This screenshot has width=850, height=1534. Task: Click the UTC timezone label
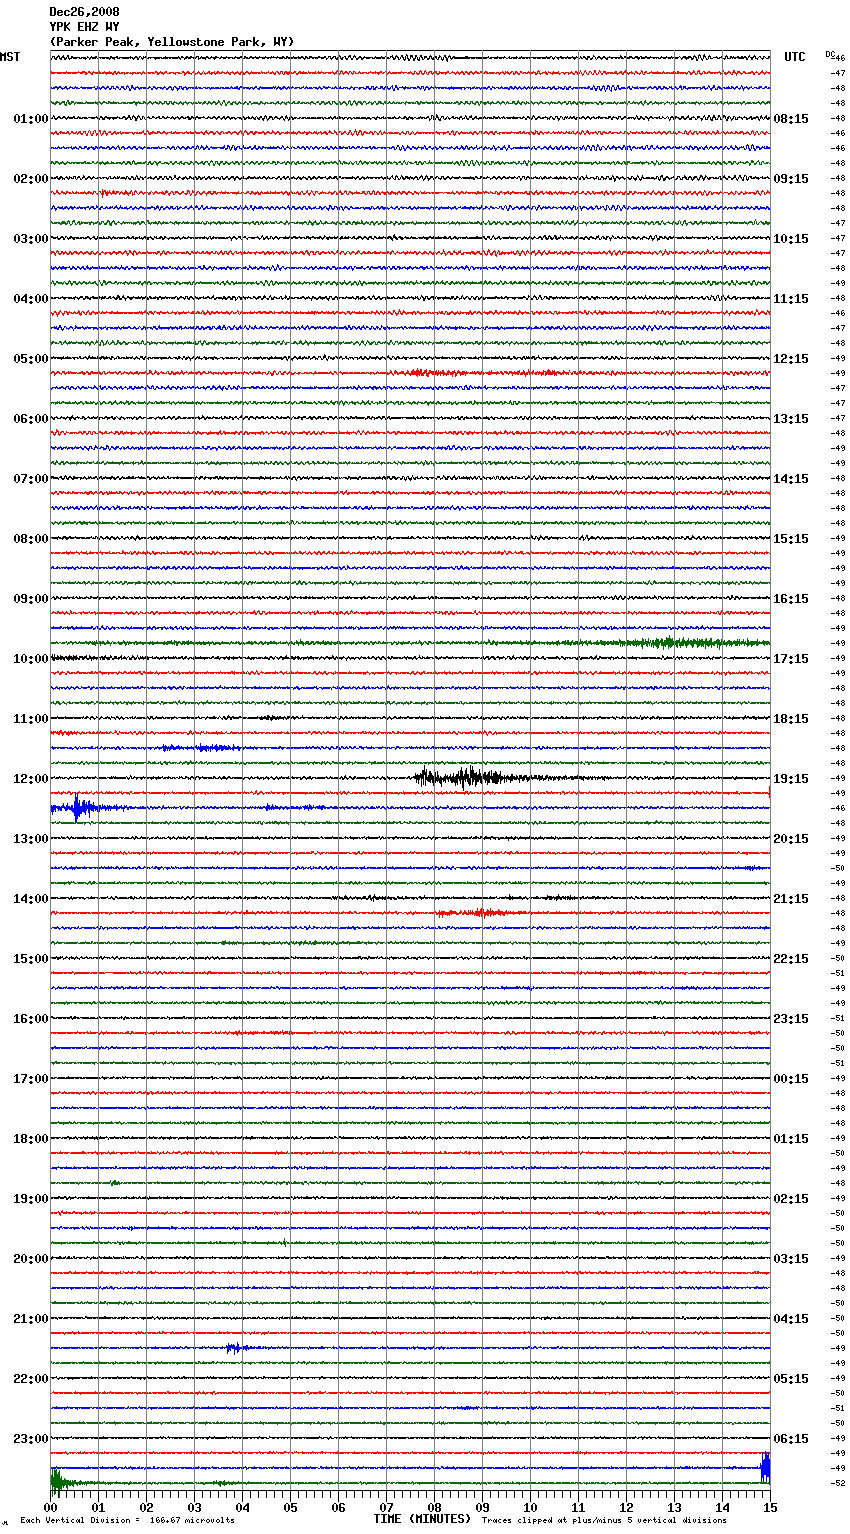coord(795,57)
